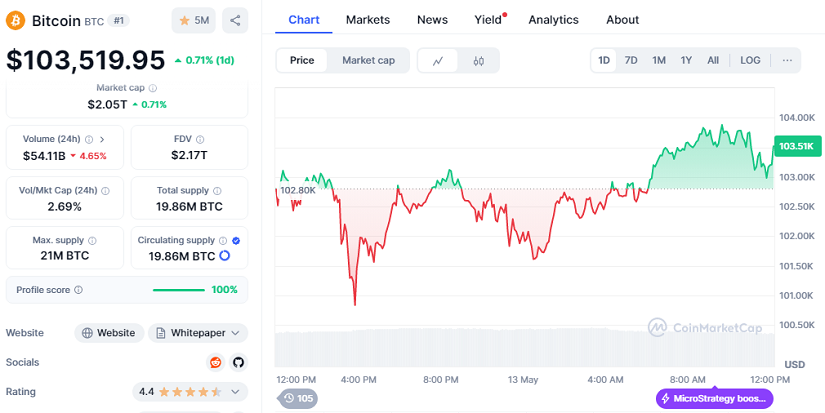Click the Profile score progress bar

coord(180,290)
